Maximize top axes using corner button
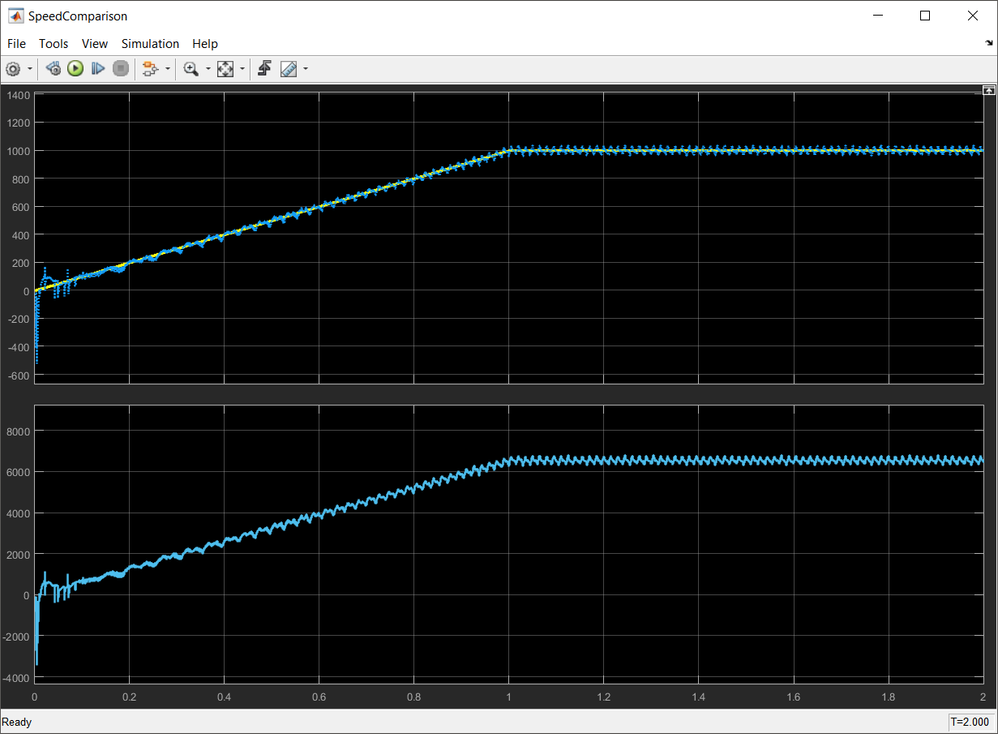 tap(988, 90)
